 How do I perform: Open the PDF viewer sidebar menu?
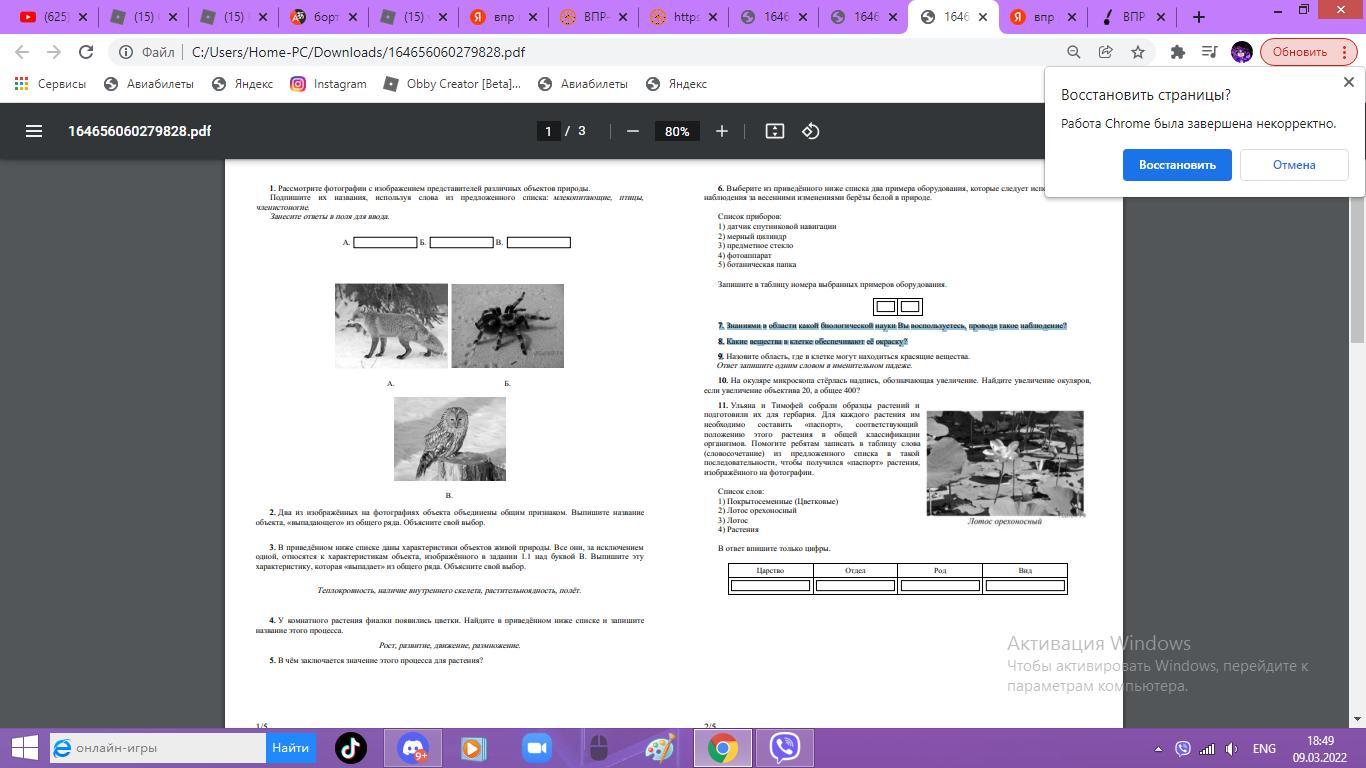point(34,131)
